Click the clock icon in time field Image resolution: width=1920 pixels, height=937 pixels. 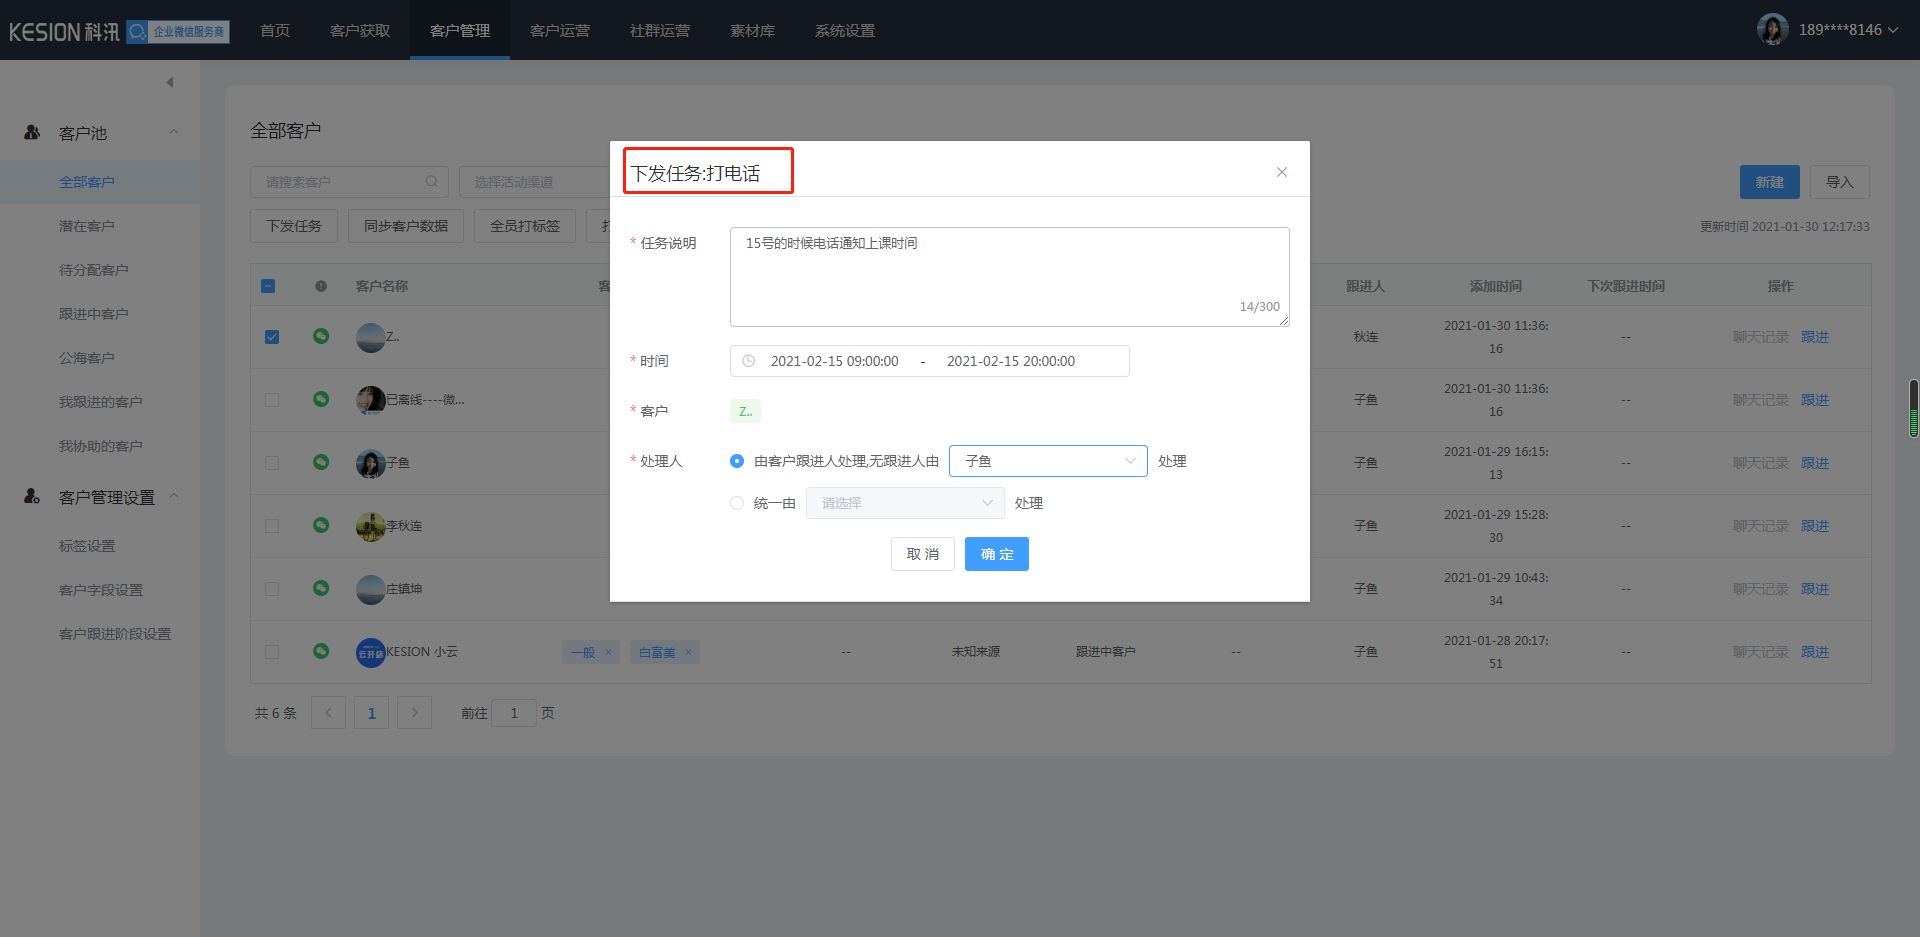749,361
